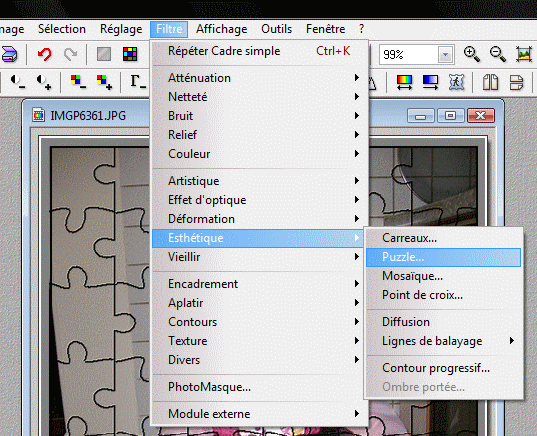Expand Lignes de balayage submenu
The image size is (537, 436).
pos(444,341)
